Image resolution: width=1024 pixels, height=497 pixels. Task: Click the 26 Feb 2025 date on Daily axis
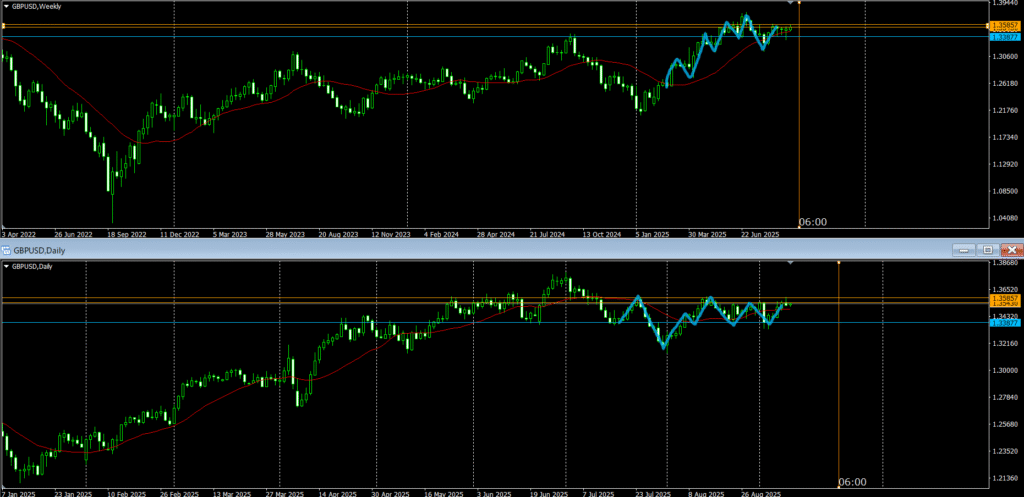179,494
